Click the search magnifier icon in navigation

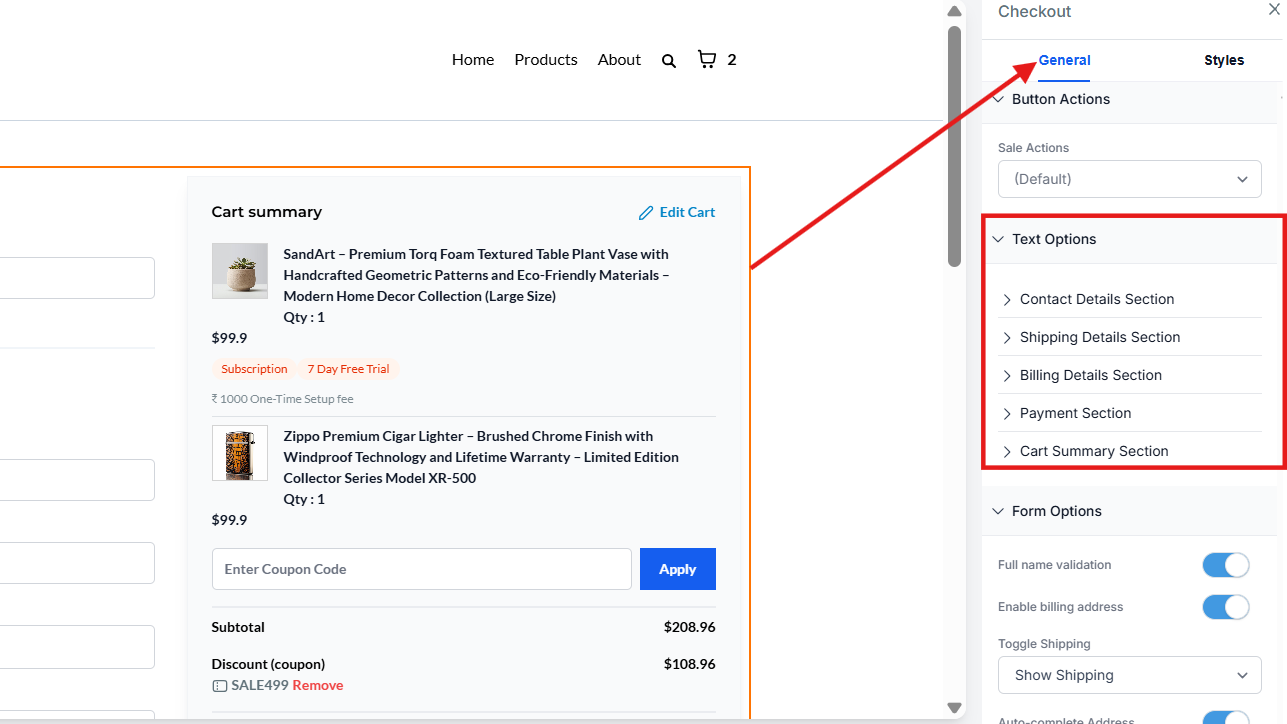point(669,61)
